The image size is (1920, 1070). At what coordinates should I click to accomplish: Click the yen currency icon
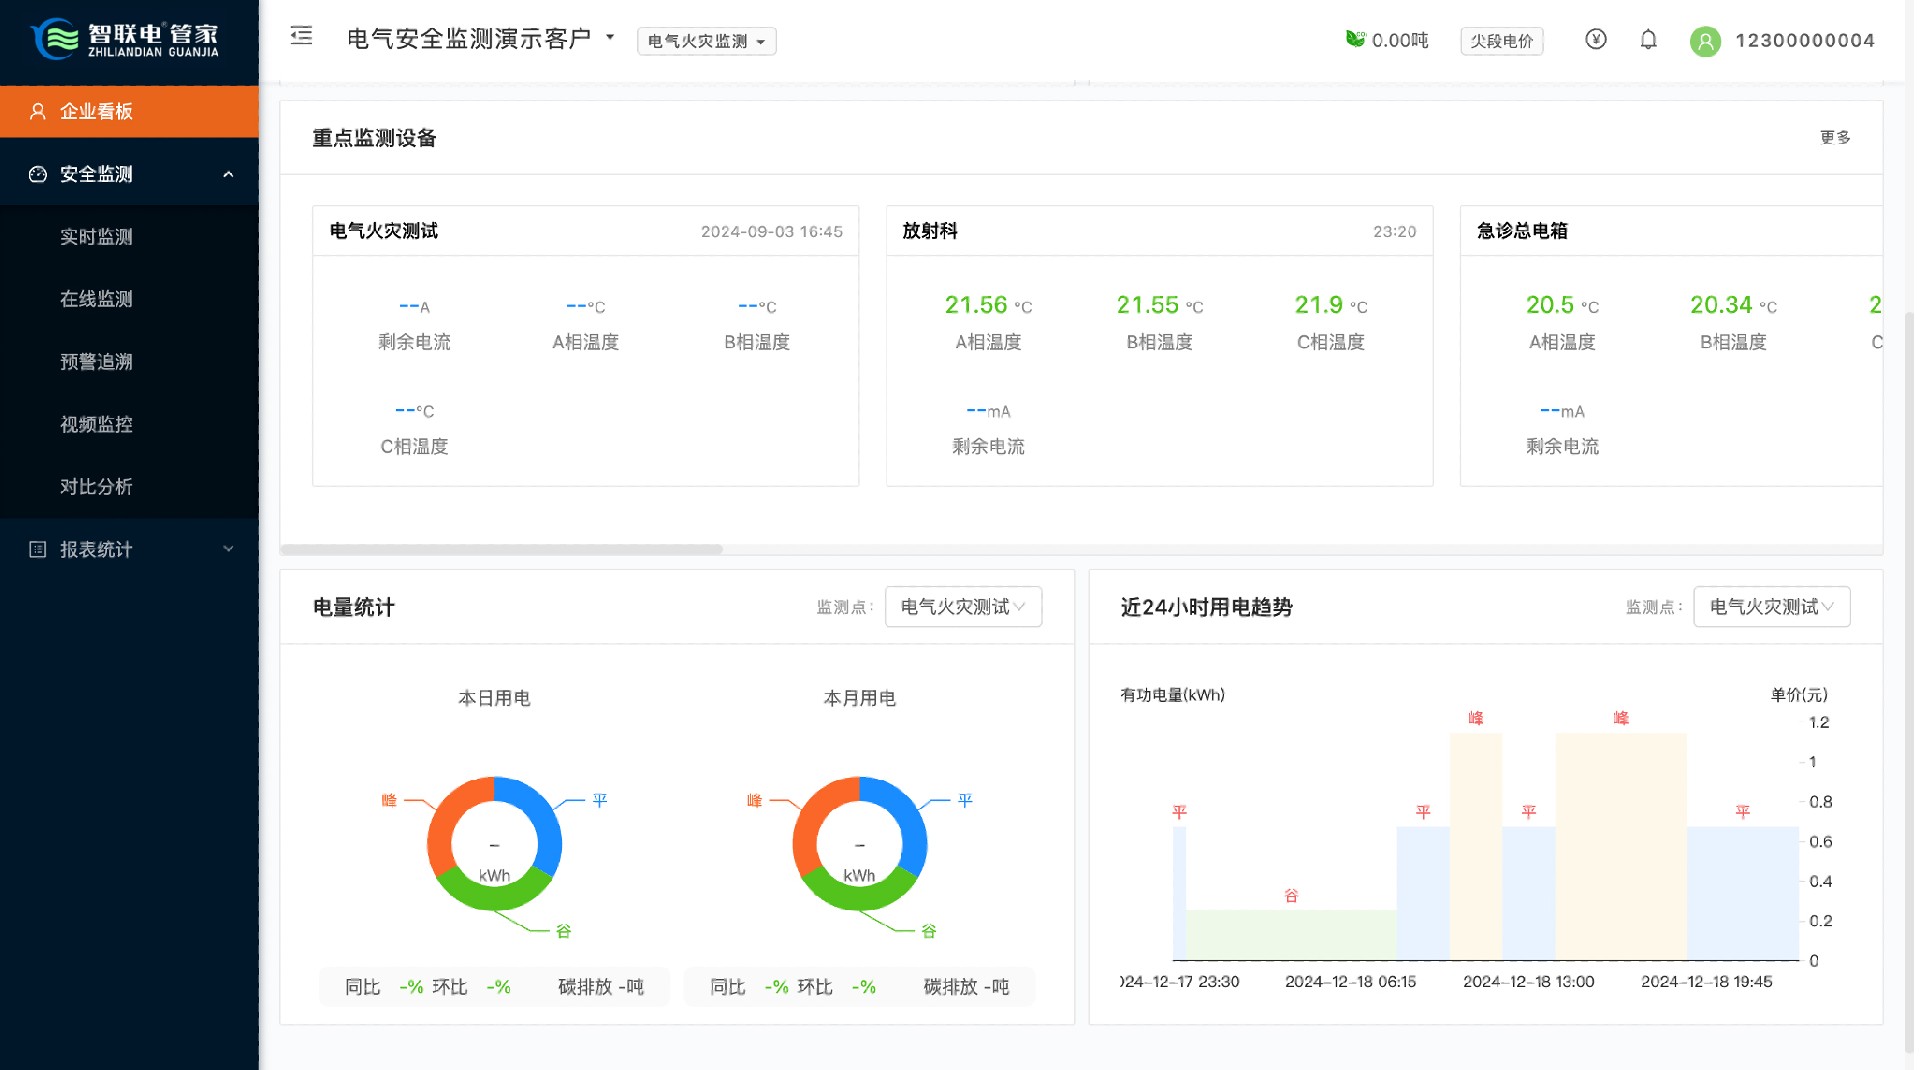click(1595, 40)
